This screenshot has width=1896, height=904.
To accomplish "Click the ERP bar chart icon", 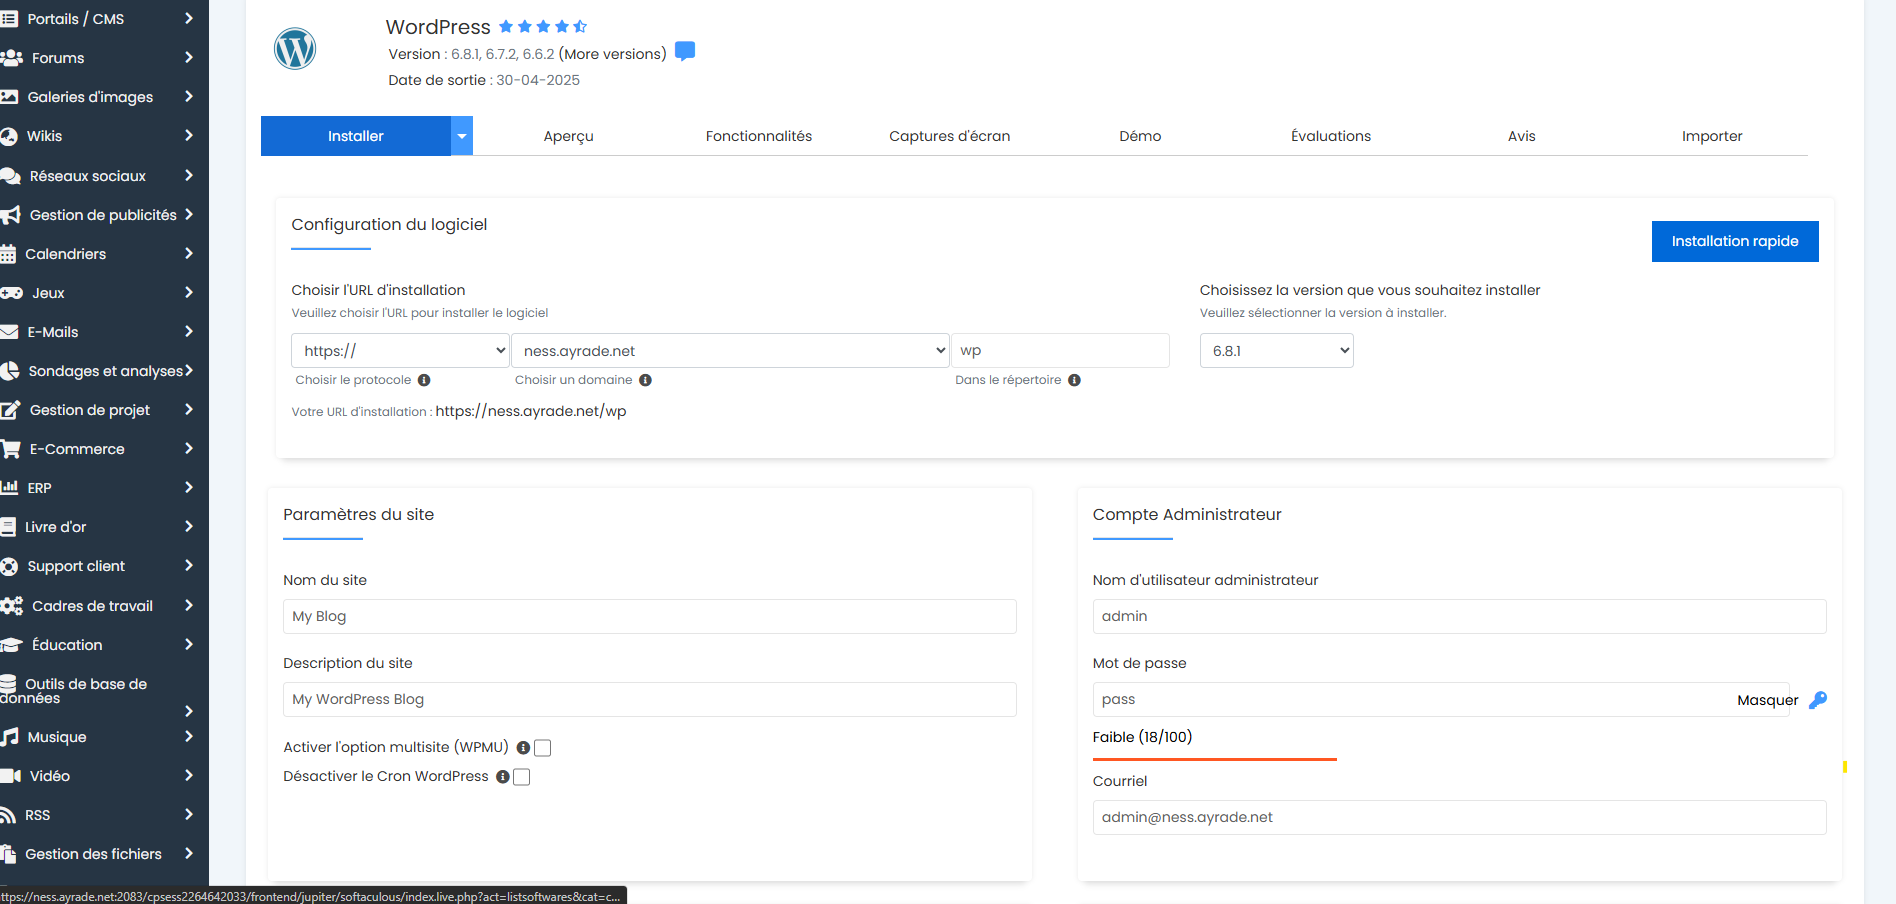I will (9, 488).
